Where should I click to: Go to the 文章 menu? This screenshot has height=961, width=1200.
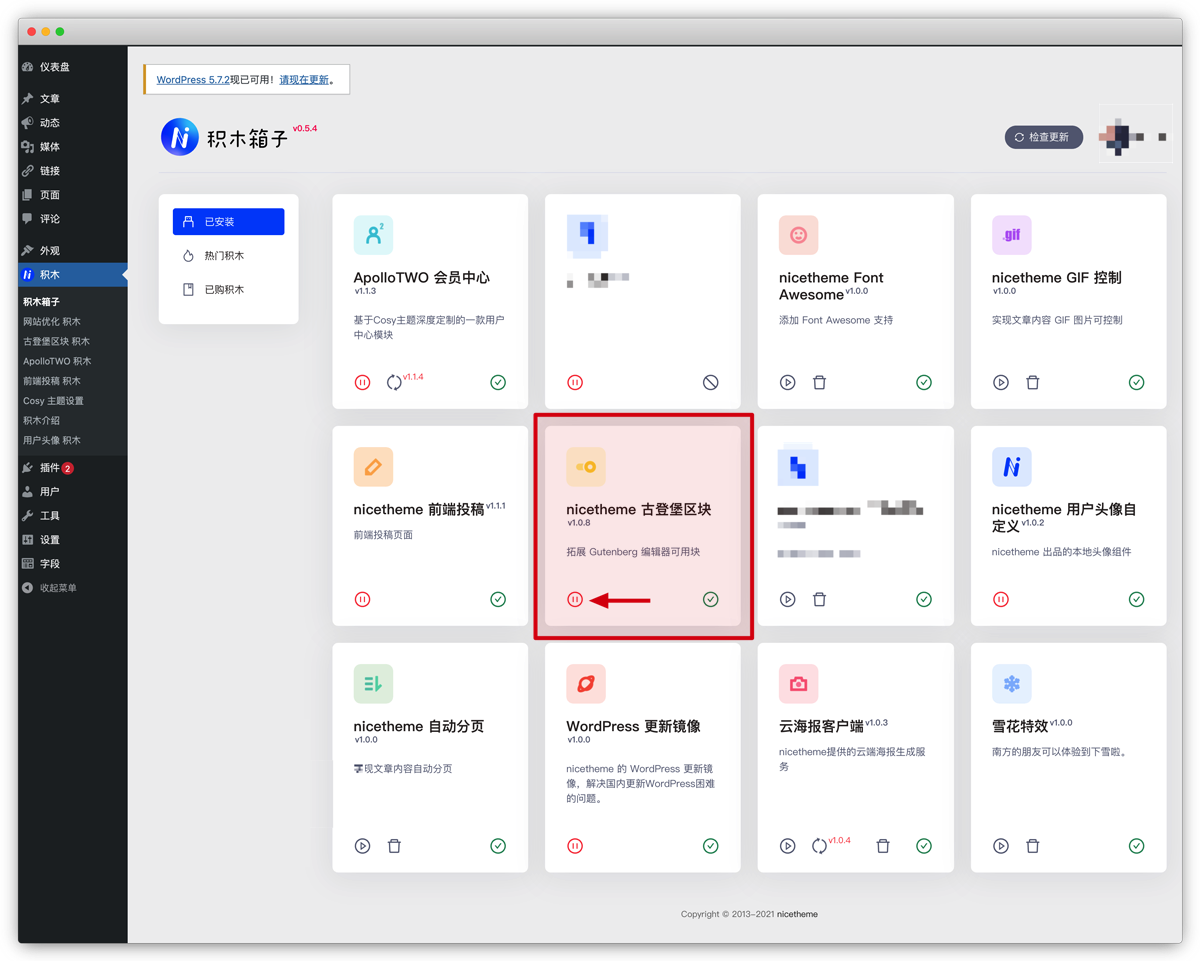coord(73,99)
